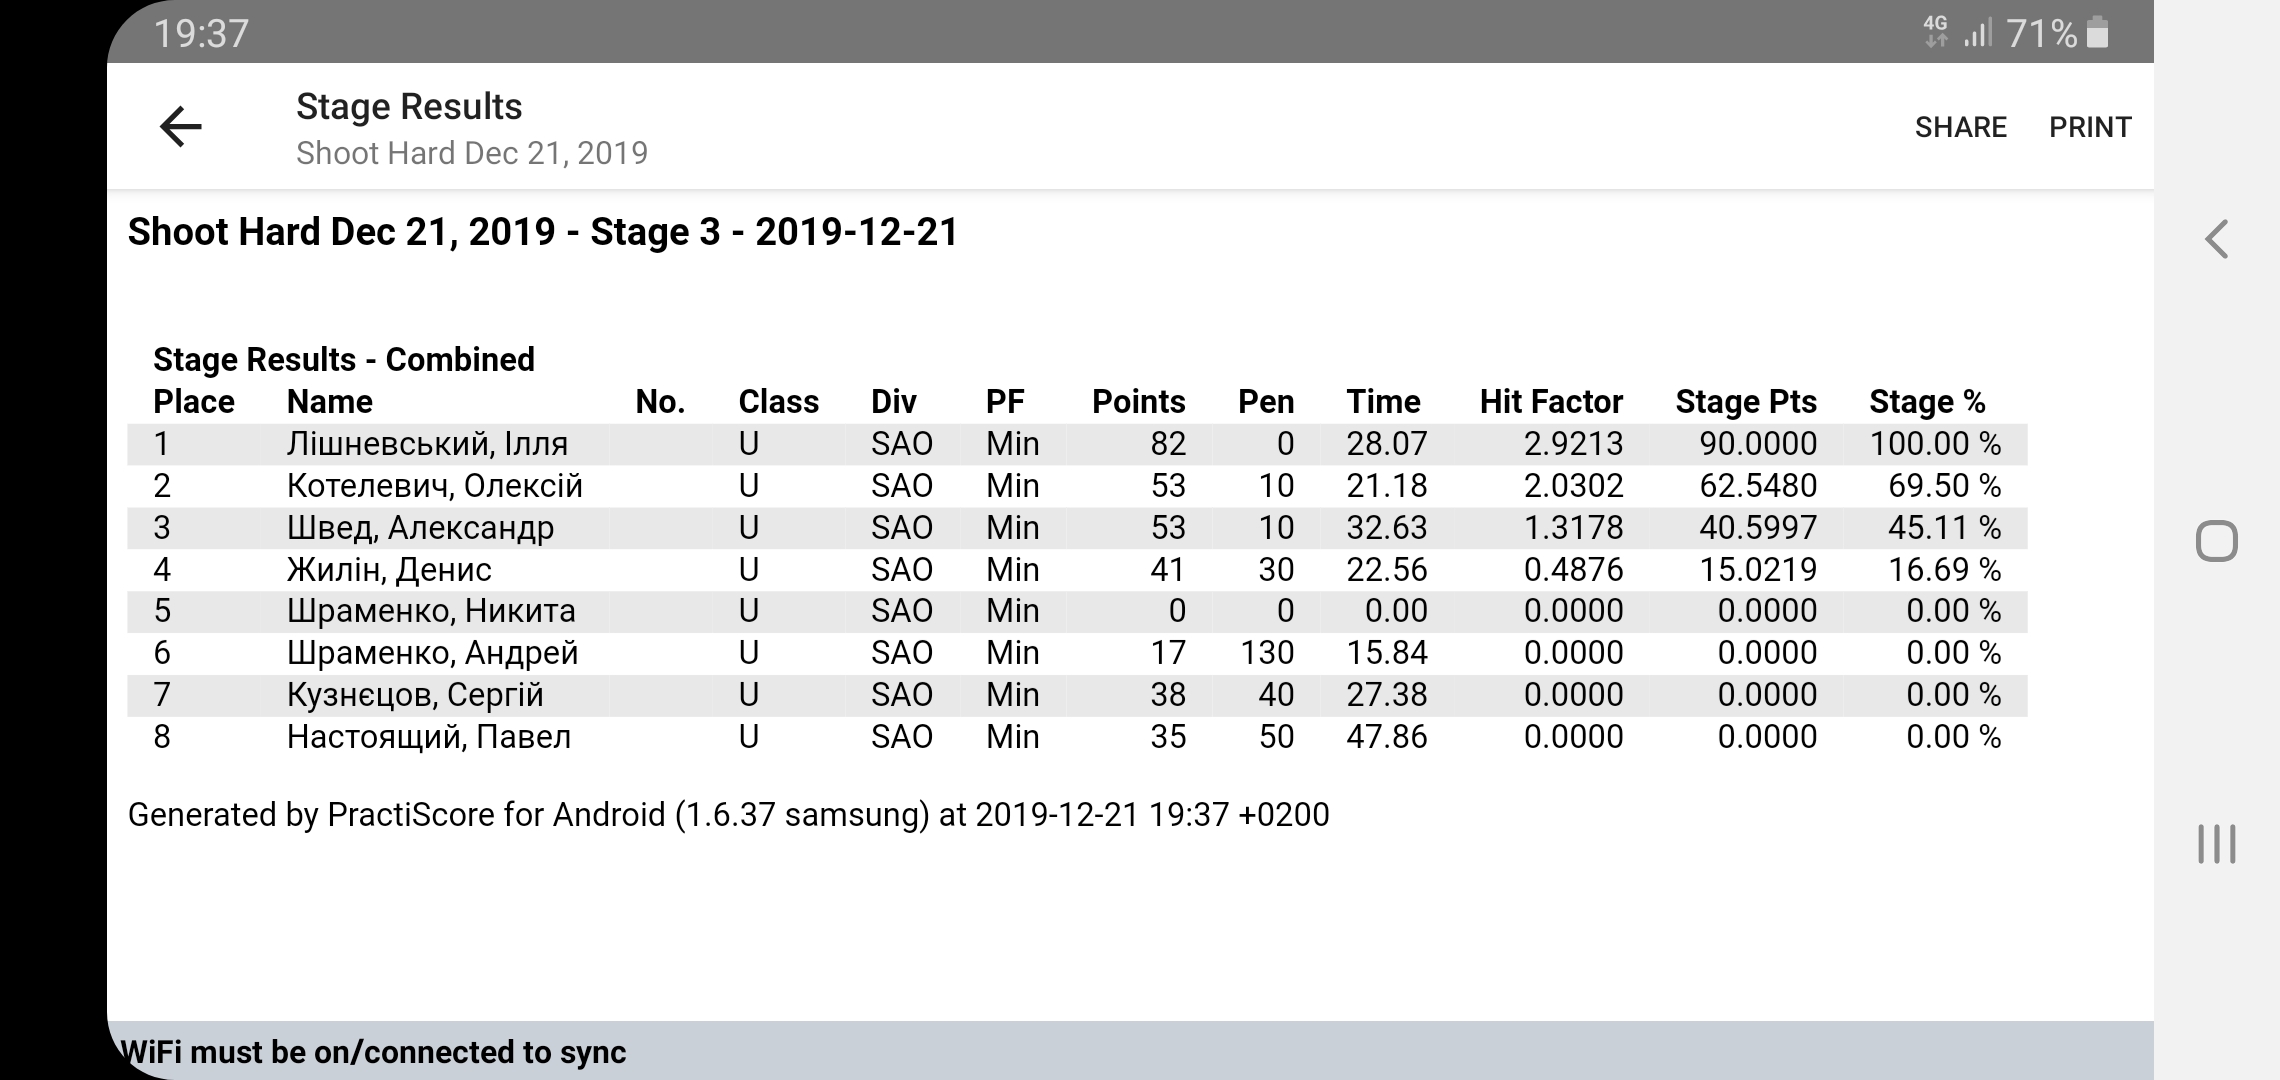This screenshot has width=2280, height=1080.
Task: Select the Name column header
Action: pos(329,402)
